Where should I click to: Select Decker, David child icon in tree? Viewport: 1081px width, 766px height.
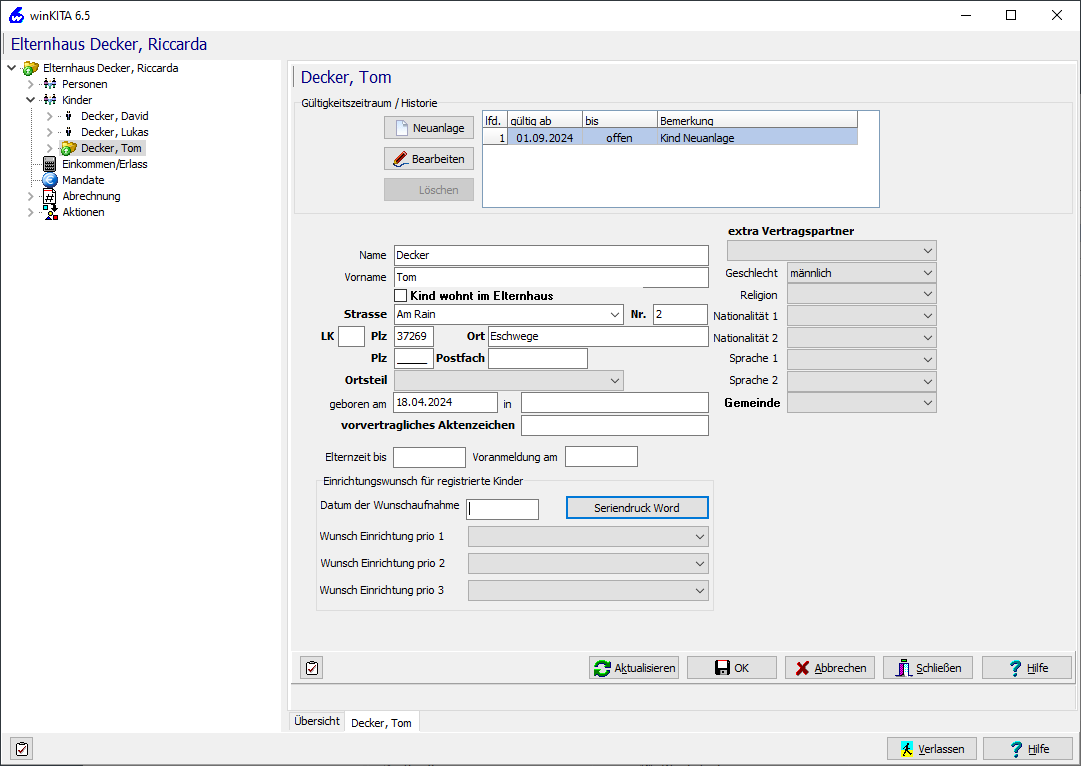click(69, 116)
